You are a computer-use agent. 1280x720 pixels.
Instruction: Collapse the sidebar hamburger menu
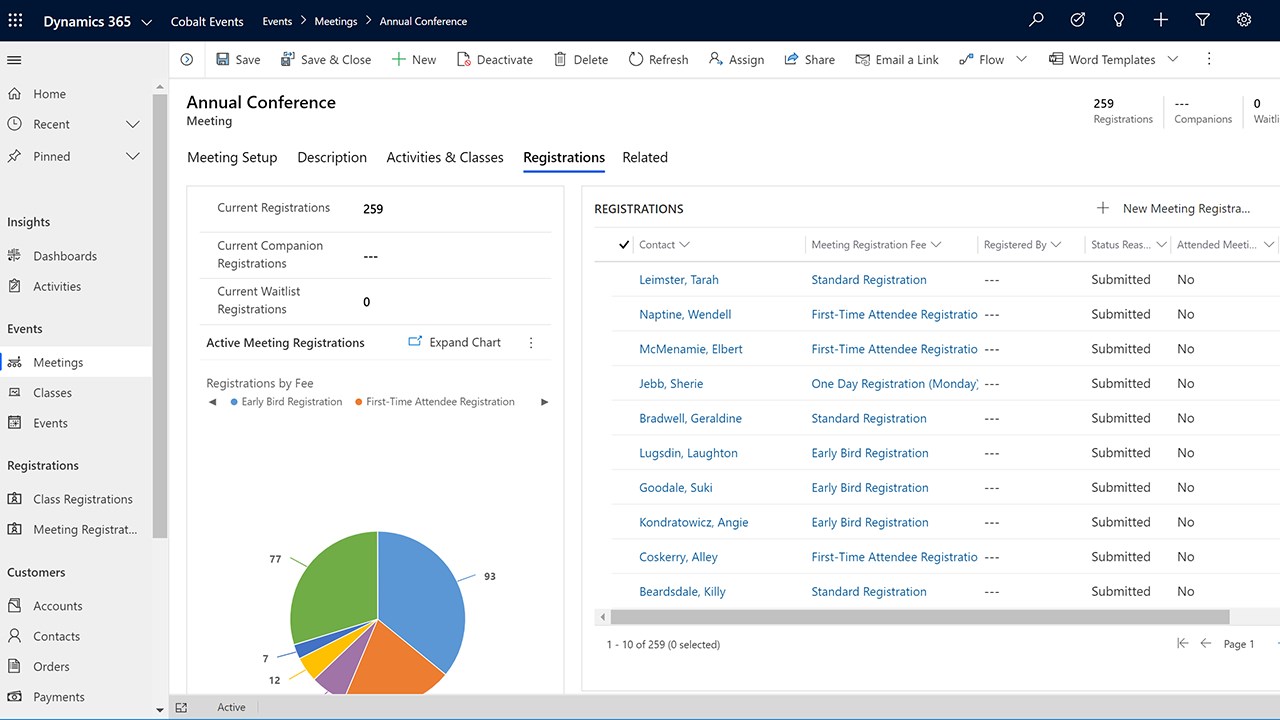tap(14, 60)
